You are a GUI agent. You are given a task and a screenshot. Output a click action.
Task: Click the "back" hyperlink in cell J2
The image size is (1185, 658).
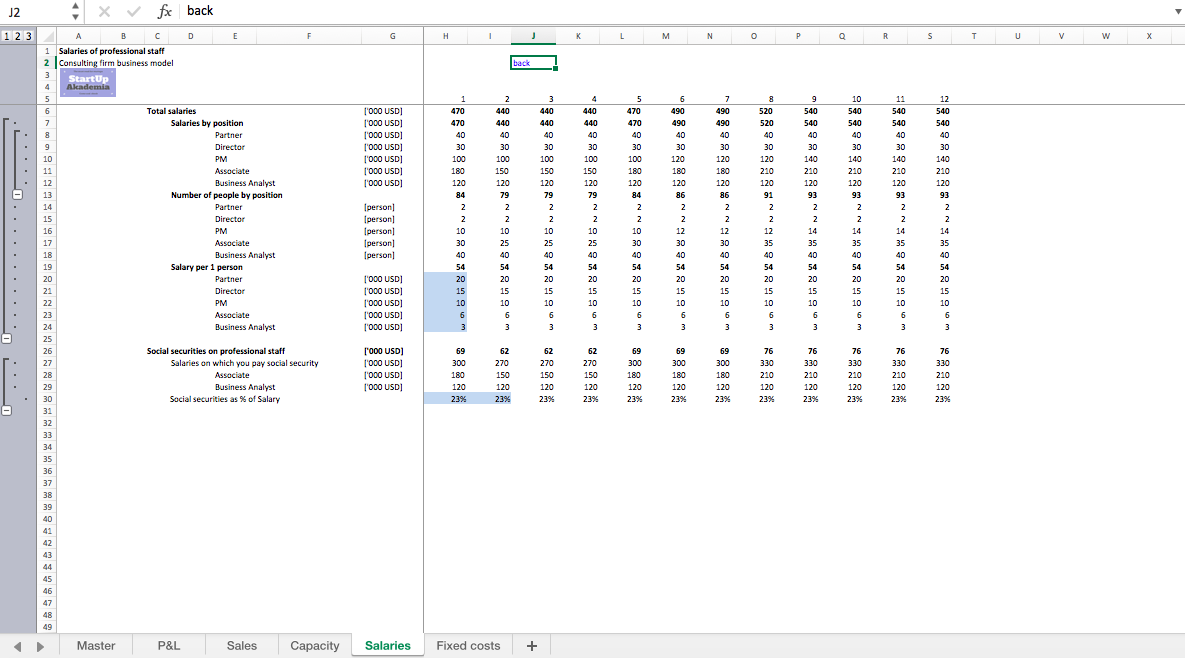click(x=521, y=62)
